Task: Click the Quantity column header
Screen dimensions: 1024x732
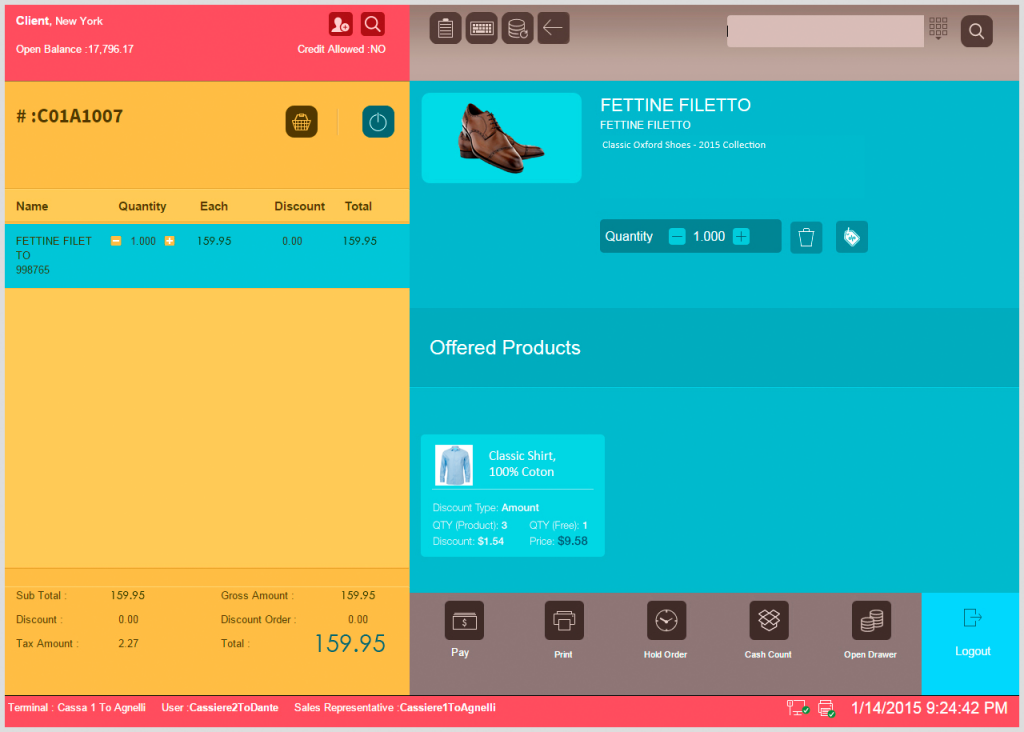Action: 142,206
